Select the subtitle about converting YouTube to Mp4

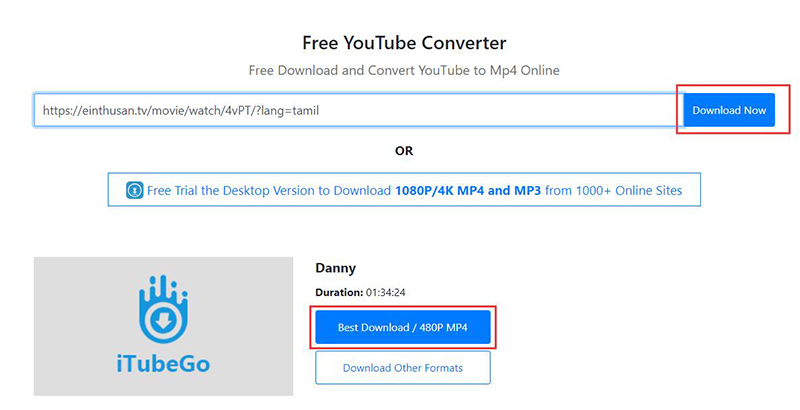click(404, 70)
